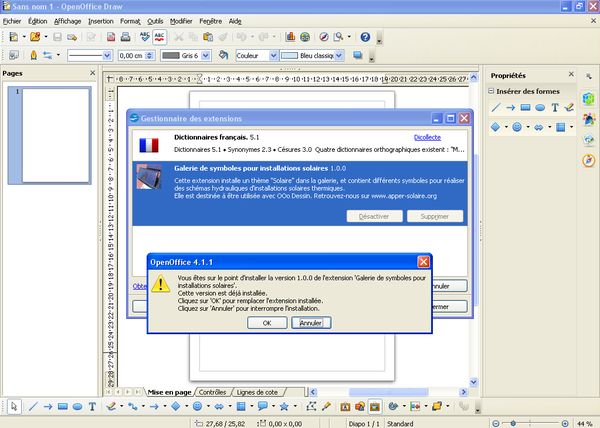The image size is (600, 428).
Task: Select smiley Symbol shapes in Propriétés panel
Action: (517, 127)
